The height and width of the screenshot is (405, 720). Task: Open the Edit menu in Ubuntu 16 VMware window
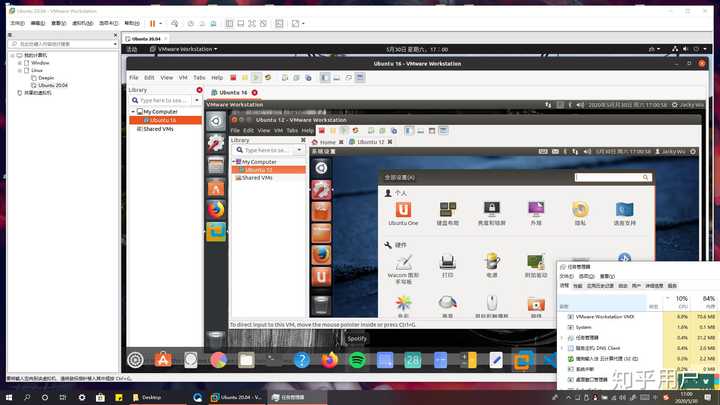click(x=149, y=78)
